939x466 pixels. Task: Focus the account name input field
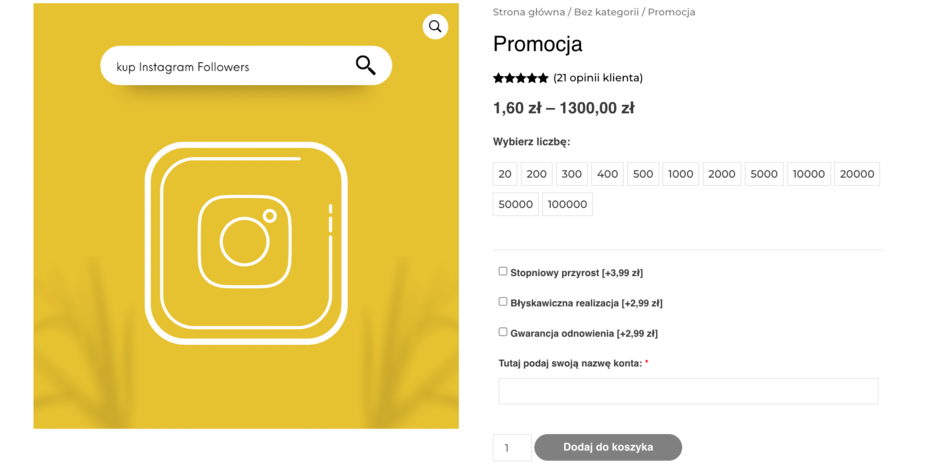[x=688, y=391]
